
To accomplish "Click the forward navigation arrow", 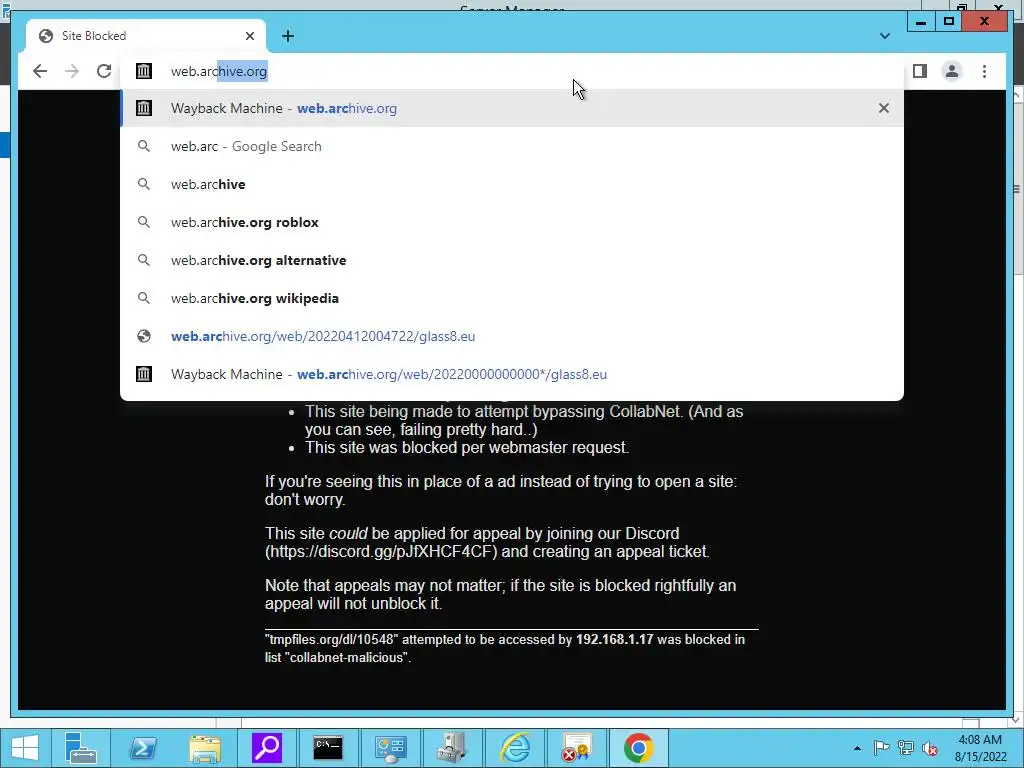I will point(72,71).
